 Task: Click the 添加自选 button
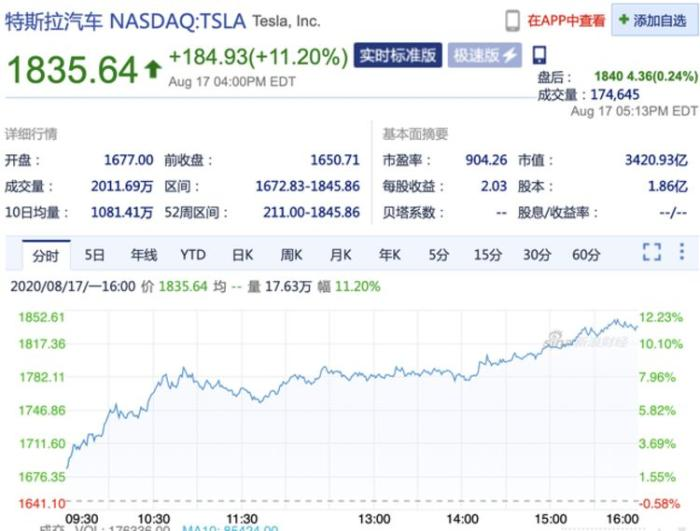click(x=654, y=20)
